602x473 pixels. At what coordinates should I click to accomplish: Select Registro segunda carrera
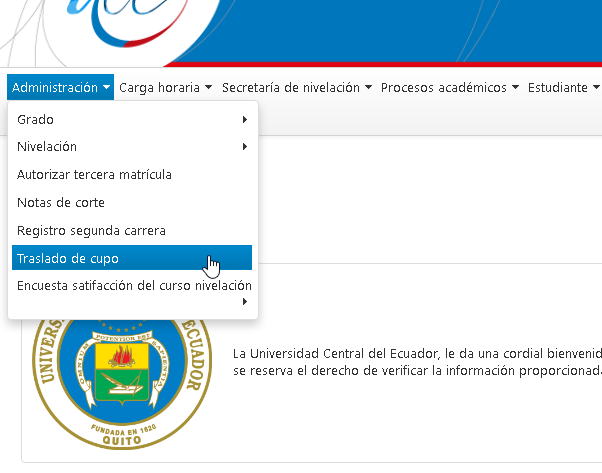(91, 230)
